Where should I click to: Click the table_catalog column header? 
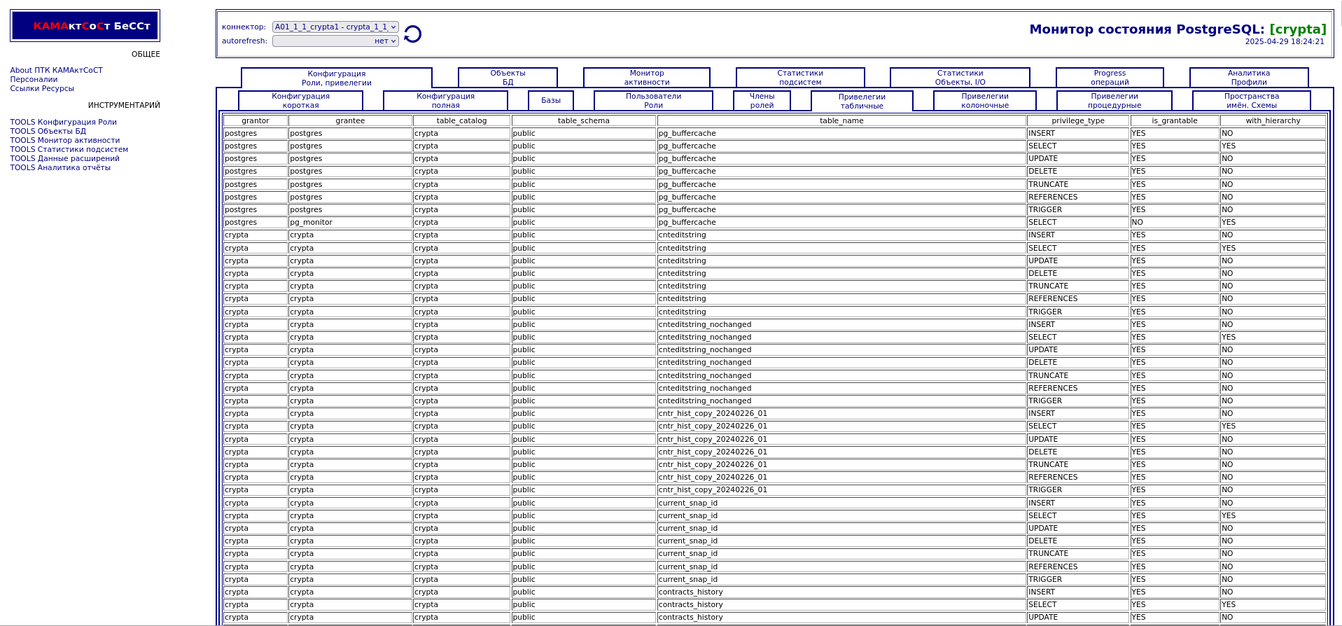[461, 120]
